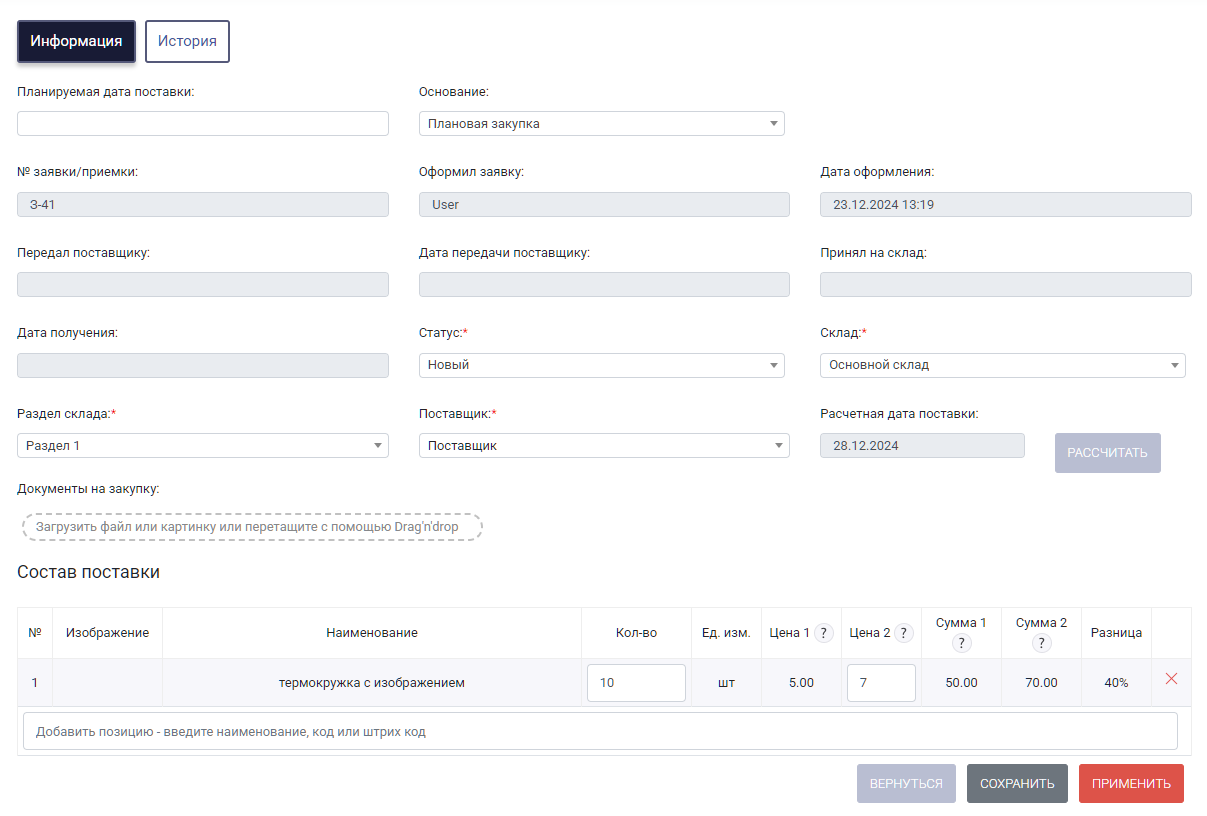Click the Разница column header
Image resolution: width=1207 pixels, height=816 pixels.
tap(1116, 633)
